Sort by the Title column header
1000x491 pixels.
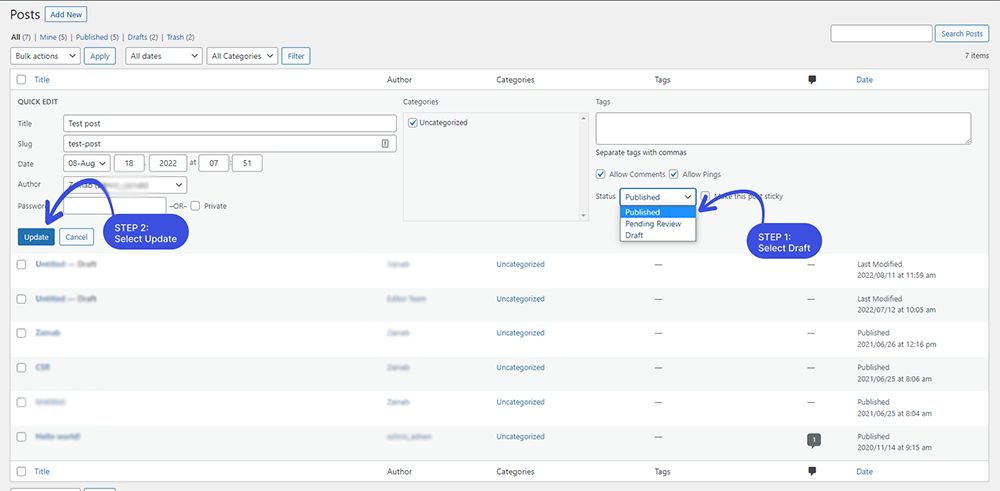pyautogui.click(x=42, y=80)
